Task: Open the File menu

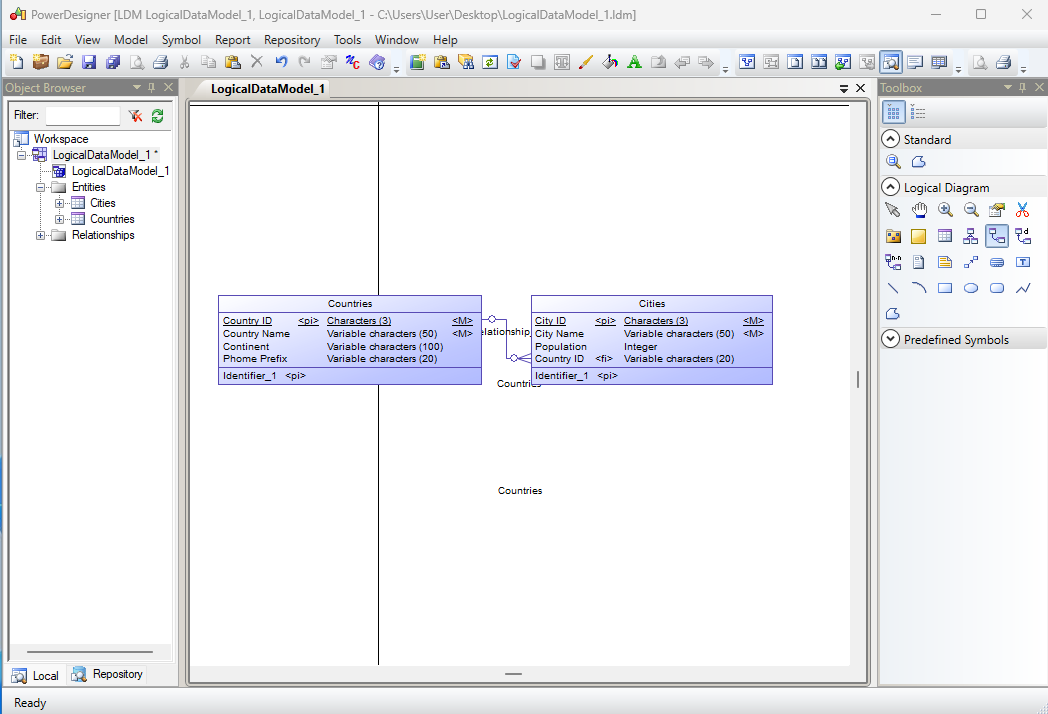Action: tap(18, 40)
